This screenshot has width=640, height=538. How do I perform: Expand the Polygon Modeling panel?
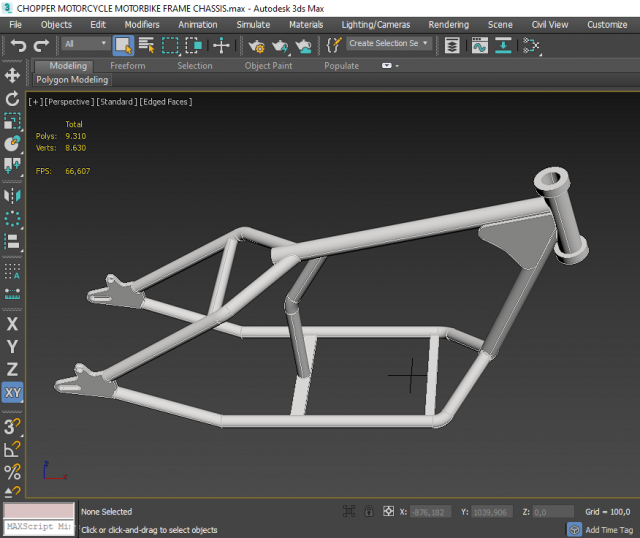pyautogui.click(x=72, y=80)
